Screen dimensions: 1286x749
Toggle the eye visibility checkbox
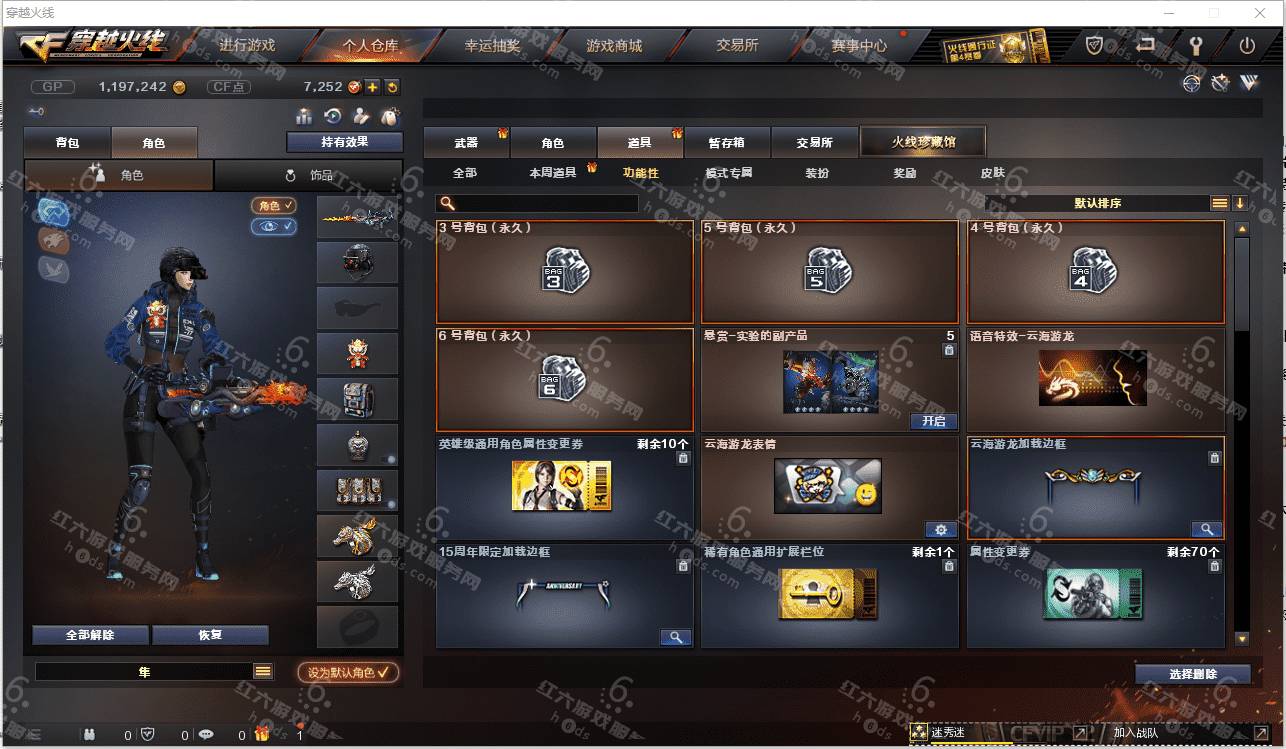[x=274, y=226]
